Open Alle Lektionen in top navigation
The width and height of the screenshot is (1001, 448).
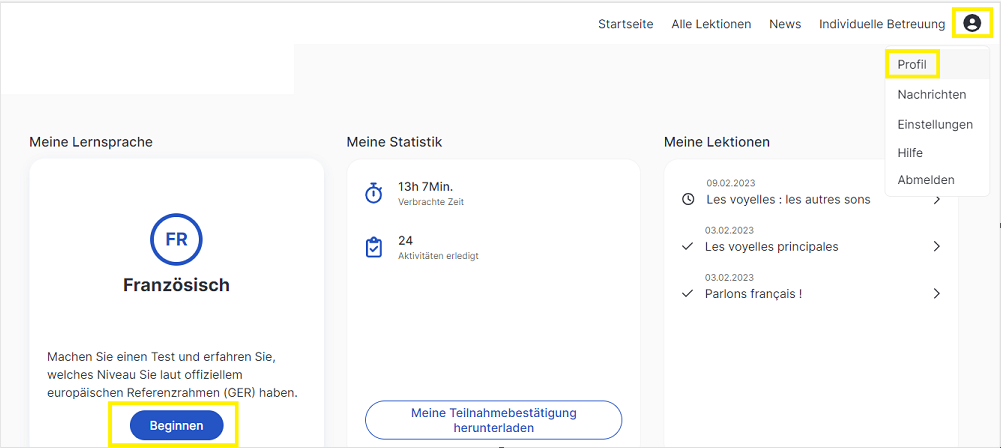point(711,24)
